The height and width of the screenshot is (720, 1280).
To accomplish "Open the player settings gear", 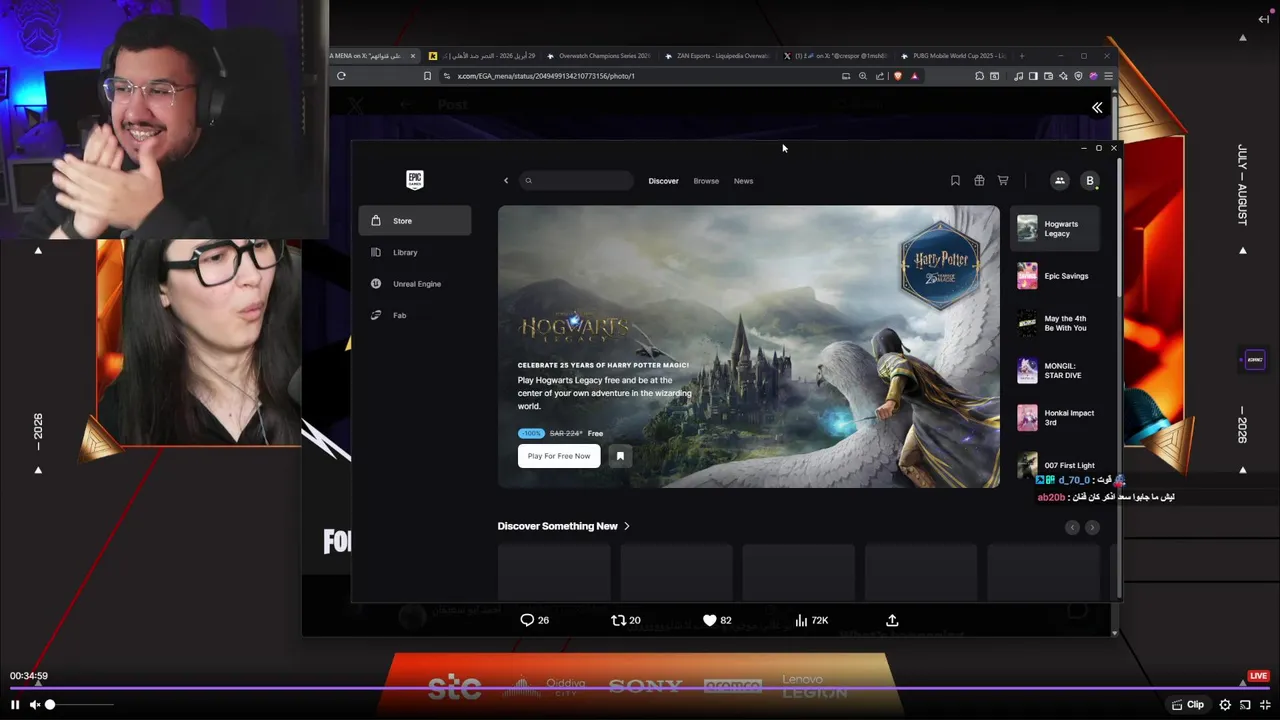I will (1225, 705).
